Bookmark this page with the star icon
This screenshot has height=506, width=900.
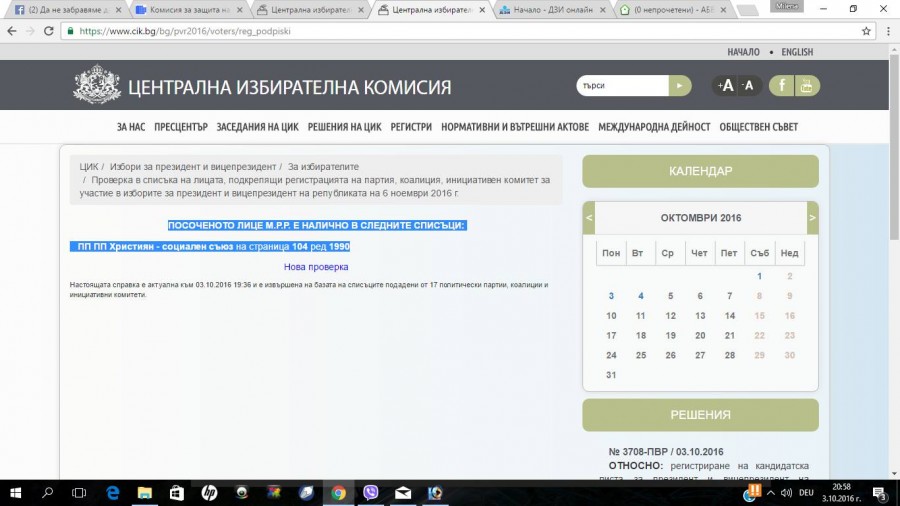click(866, 31)
